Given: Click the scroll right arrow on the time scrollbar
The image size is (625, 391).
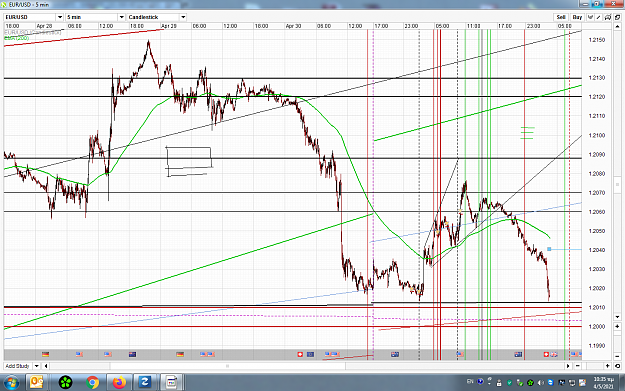Looking at the screenshot, I should click(x=568, y=366).
